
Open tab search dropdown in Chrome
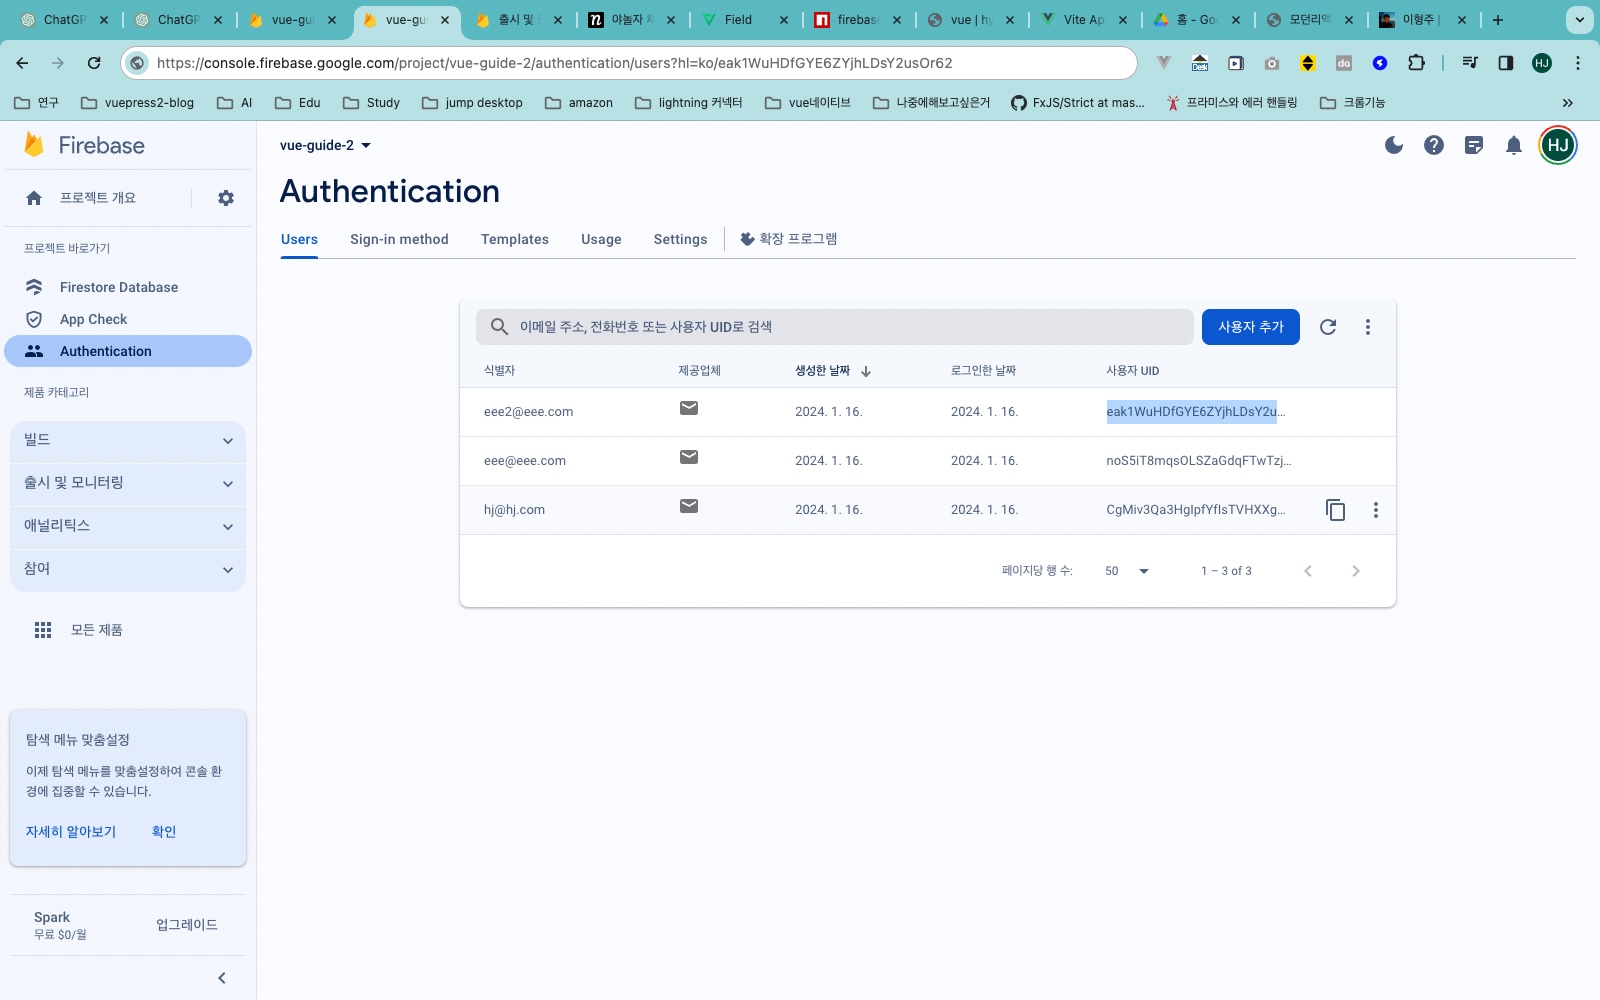coord(1580,20)
